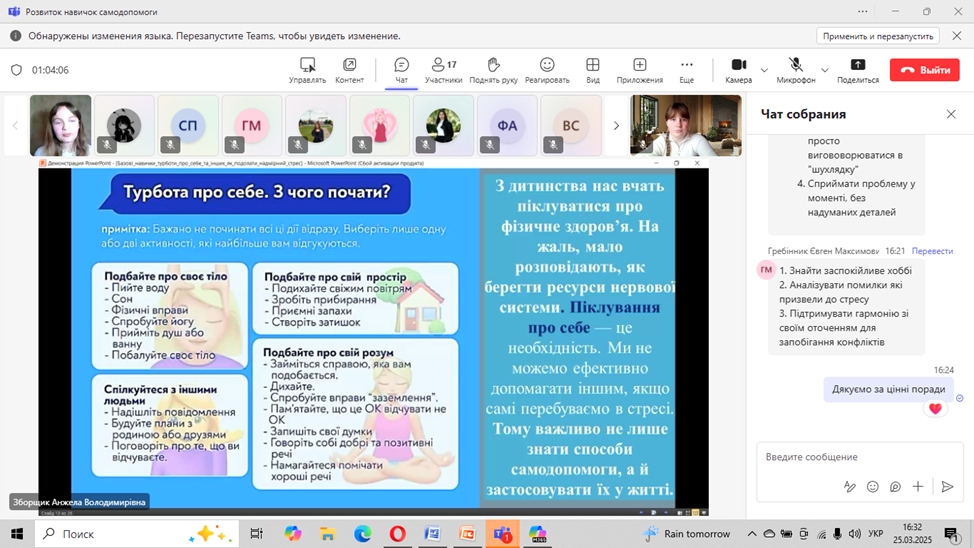Open the Content menu item
974x548 pixels.
[349, 66]
